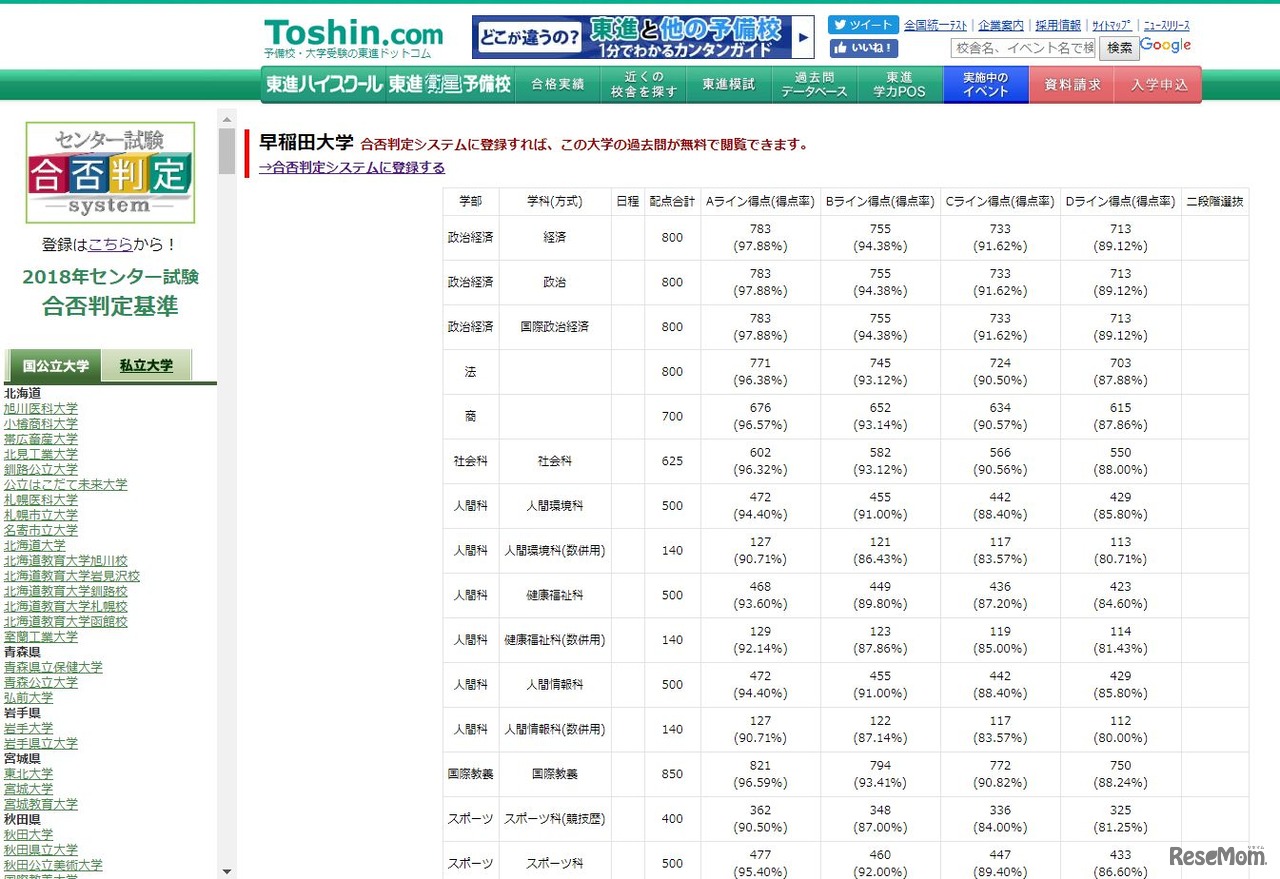The width and height of the screenshot is (1280, 879).
Task: Open the 北海道大学 sidebar link
Action: pos(35,545)
